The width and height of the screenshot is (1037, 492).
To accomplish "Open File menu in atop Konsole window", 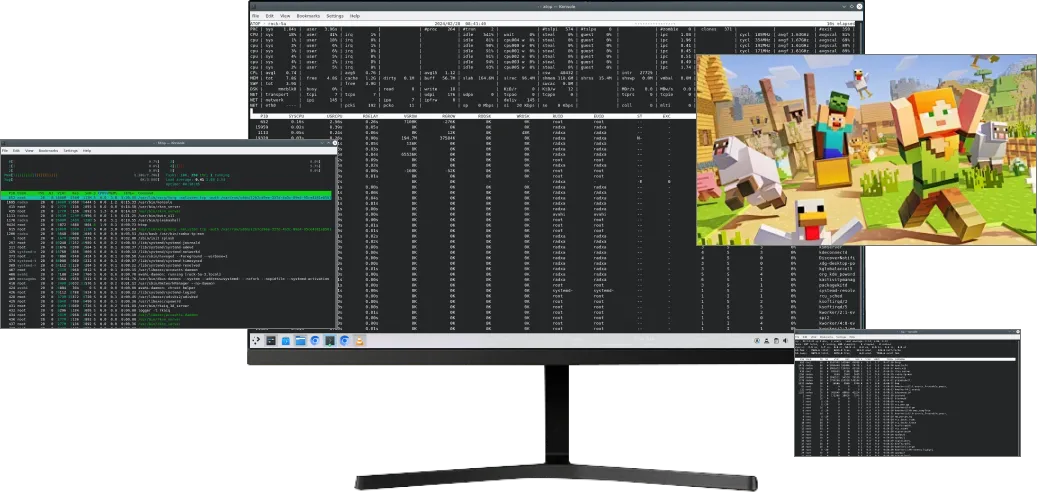I will pos(255,15).
